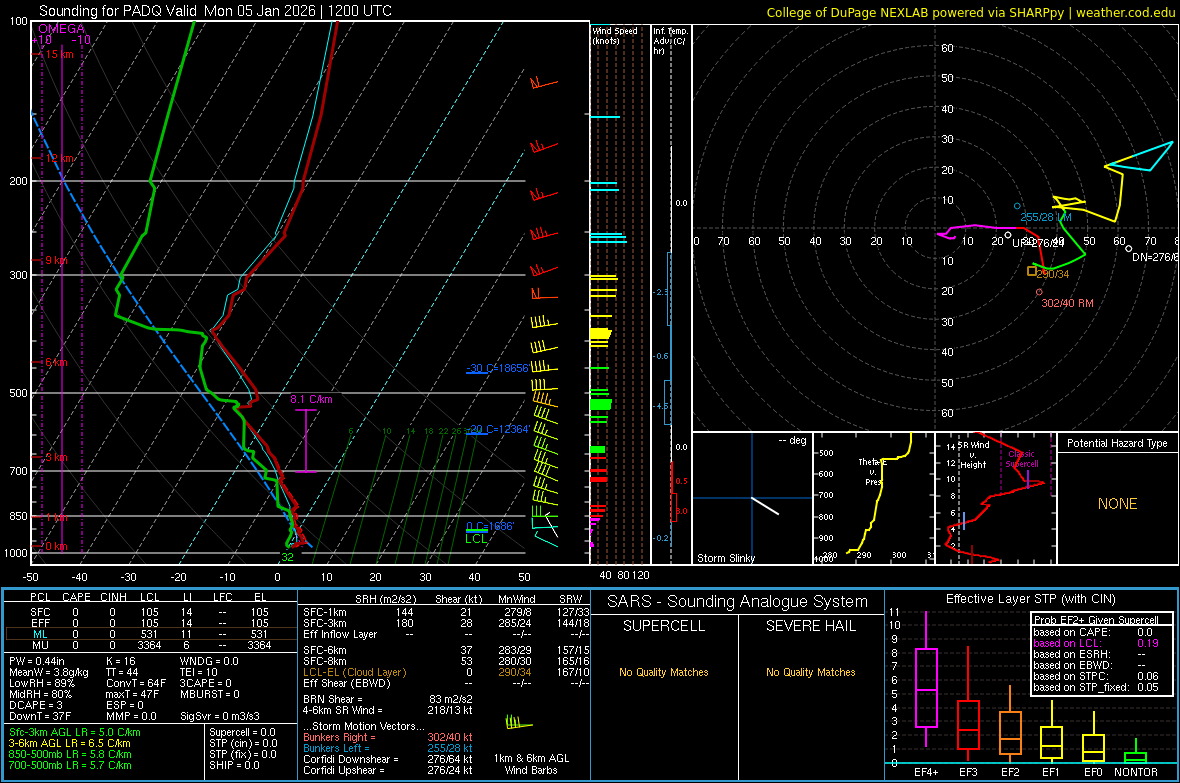Click the 'K = 16' index value

pyautogui.click(x=120, y=661)
